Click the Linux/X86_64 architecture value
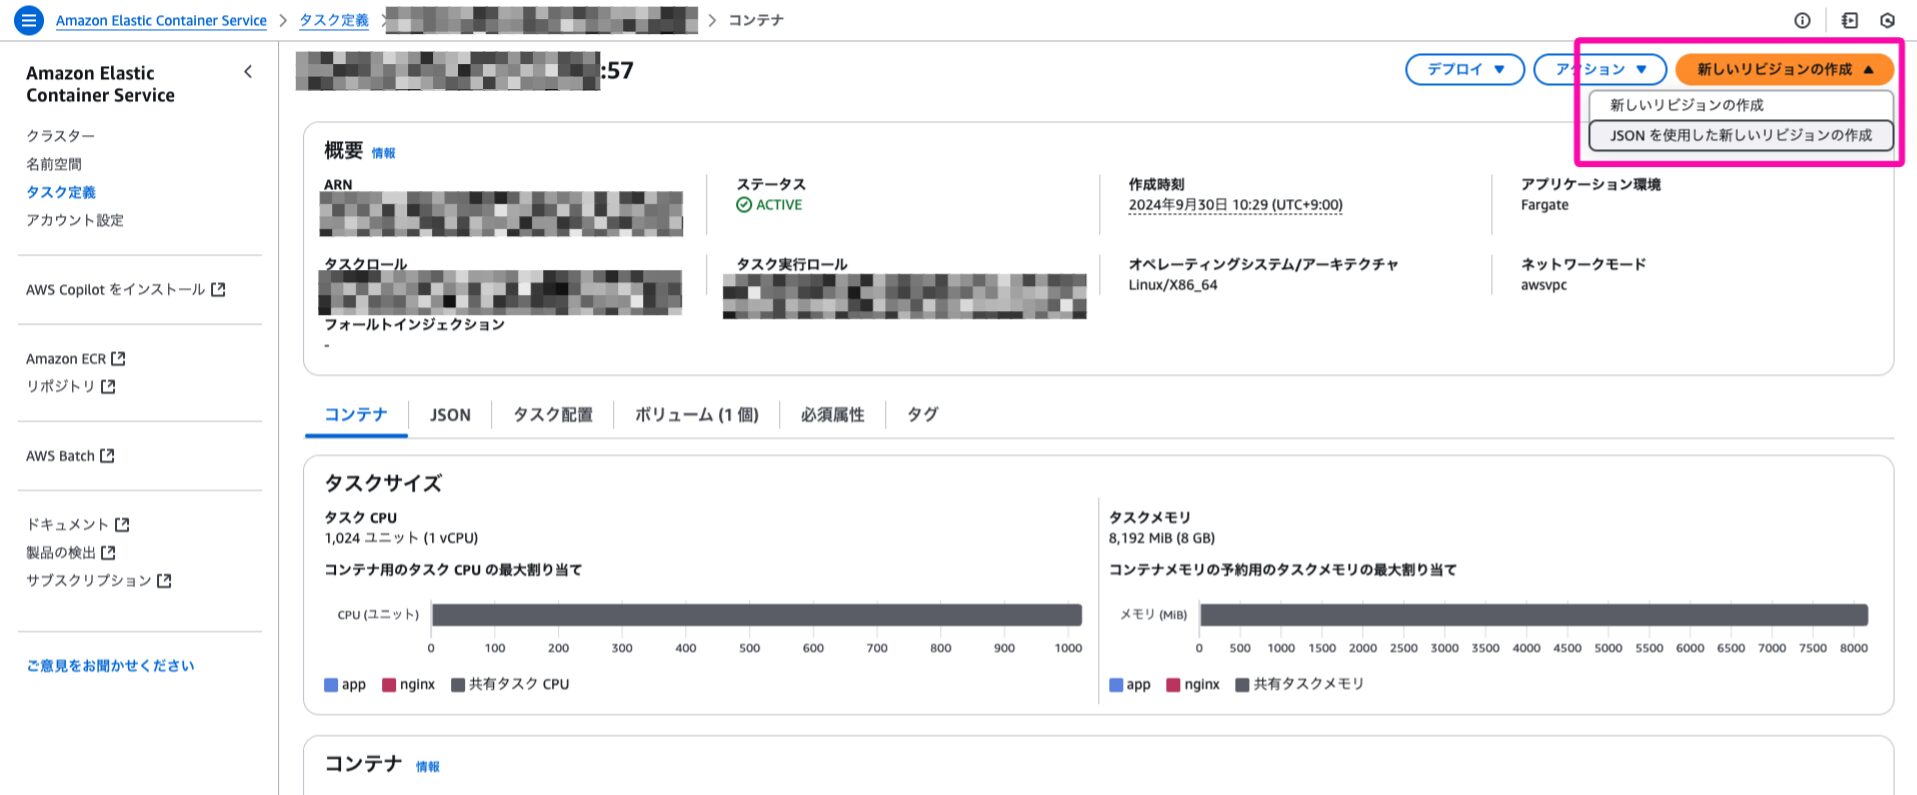1917x795 pixels. click(x=1173, y=285)
